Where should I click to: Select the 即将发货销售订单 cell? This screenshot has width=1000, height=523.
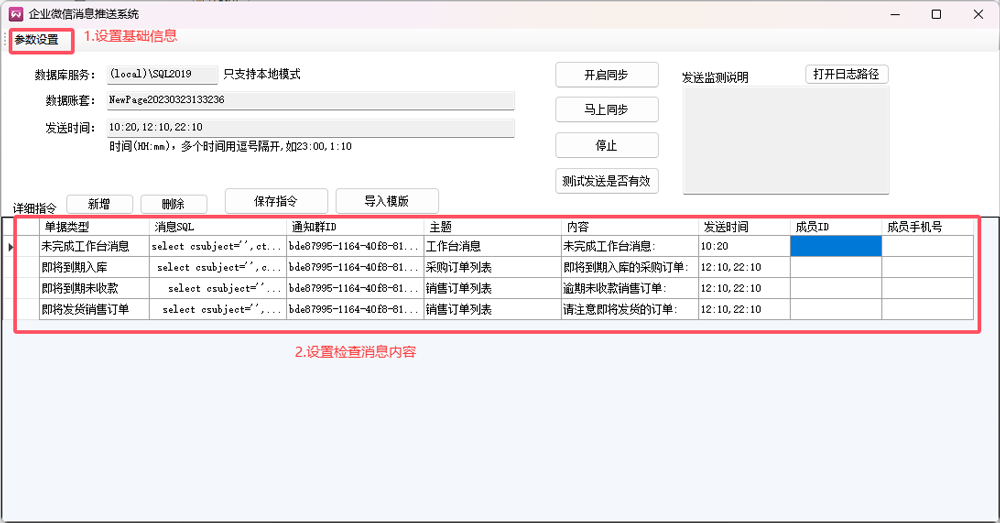[94, 309]
